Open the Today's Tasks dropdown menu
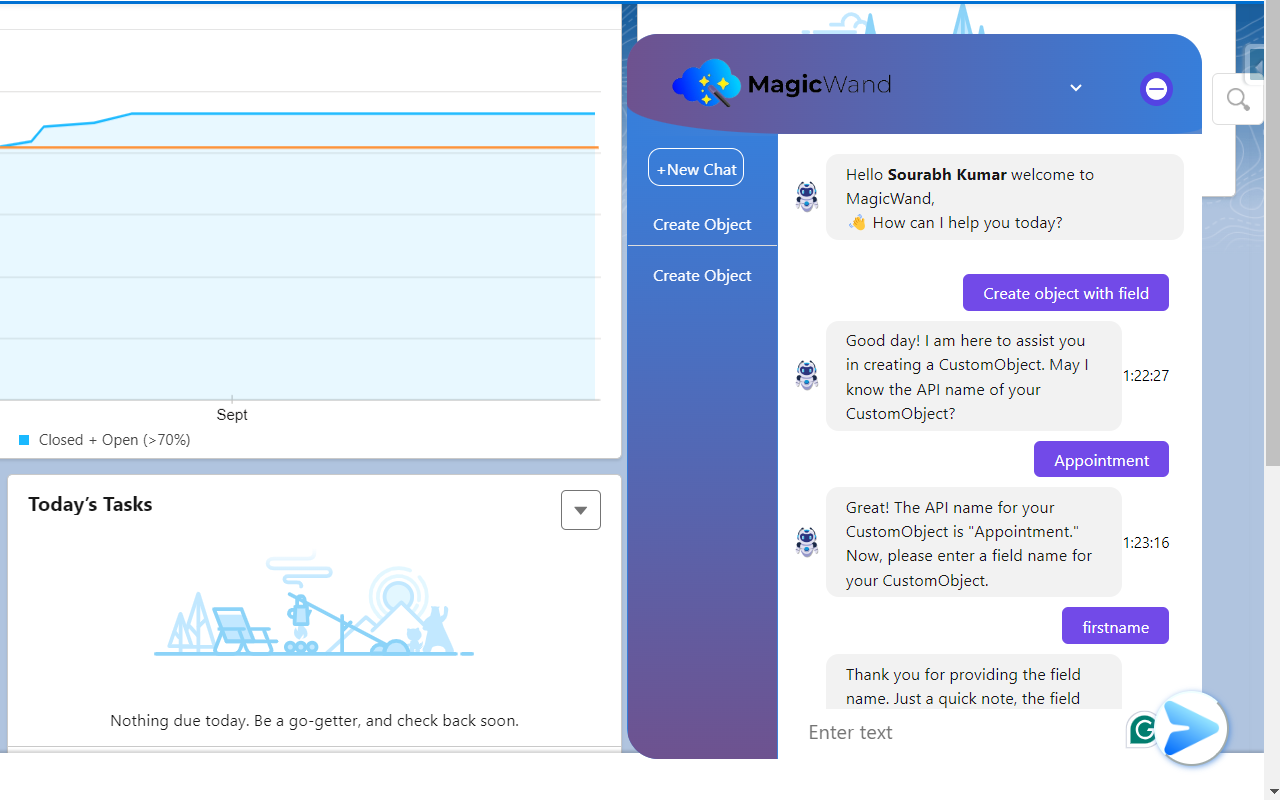Image resolution: width=1280 pixels, height=800 pixels. 581,510
